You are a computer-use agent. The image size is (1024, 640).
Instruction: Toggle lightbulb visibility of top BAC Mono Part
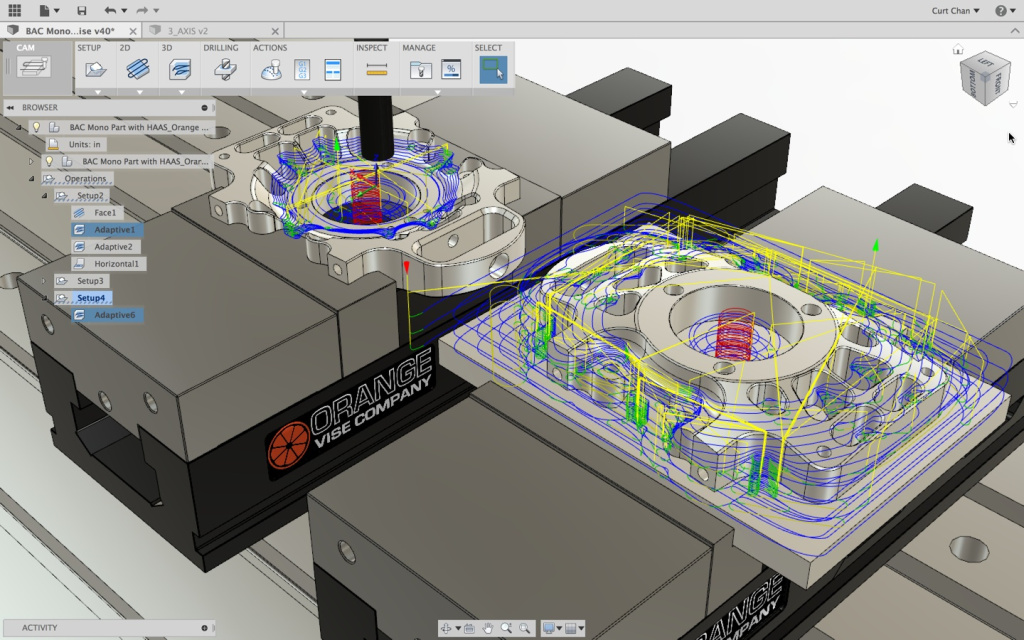coord(36,128)
